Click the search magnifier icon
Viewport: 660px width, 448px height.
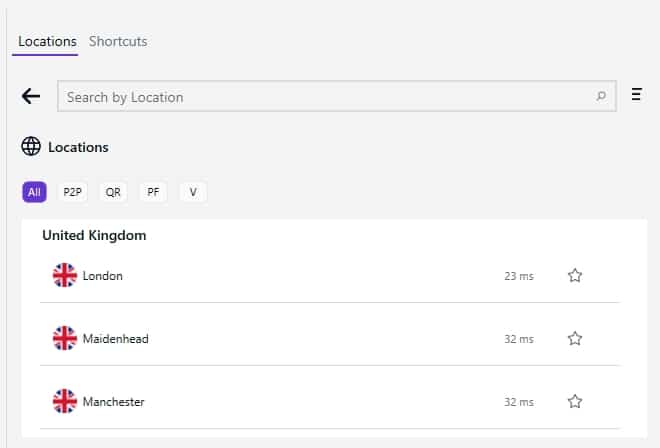tap(601, 96)
